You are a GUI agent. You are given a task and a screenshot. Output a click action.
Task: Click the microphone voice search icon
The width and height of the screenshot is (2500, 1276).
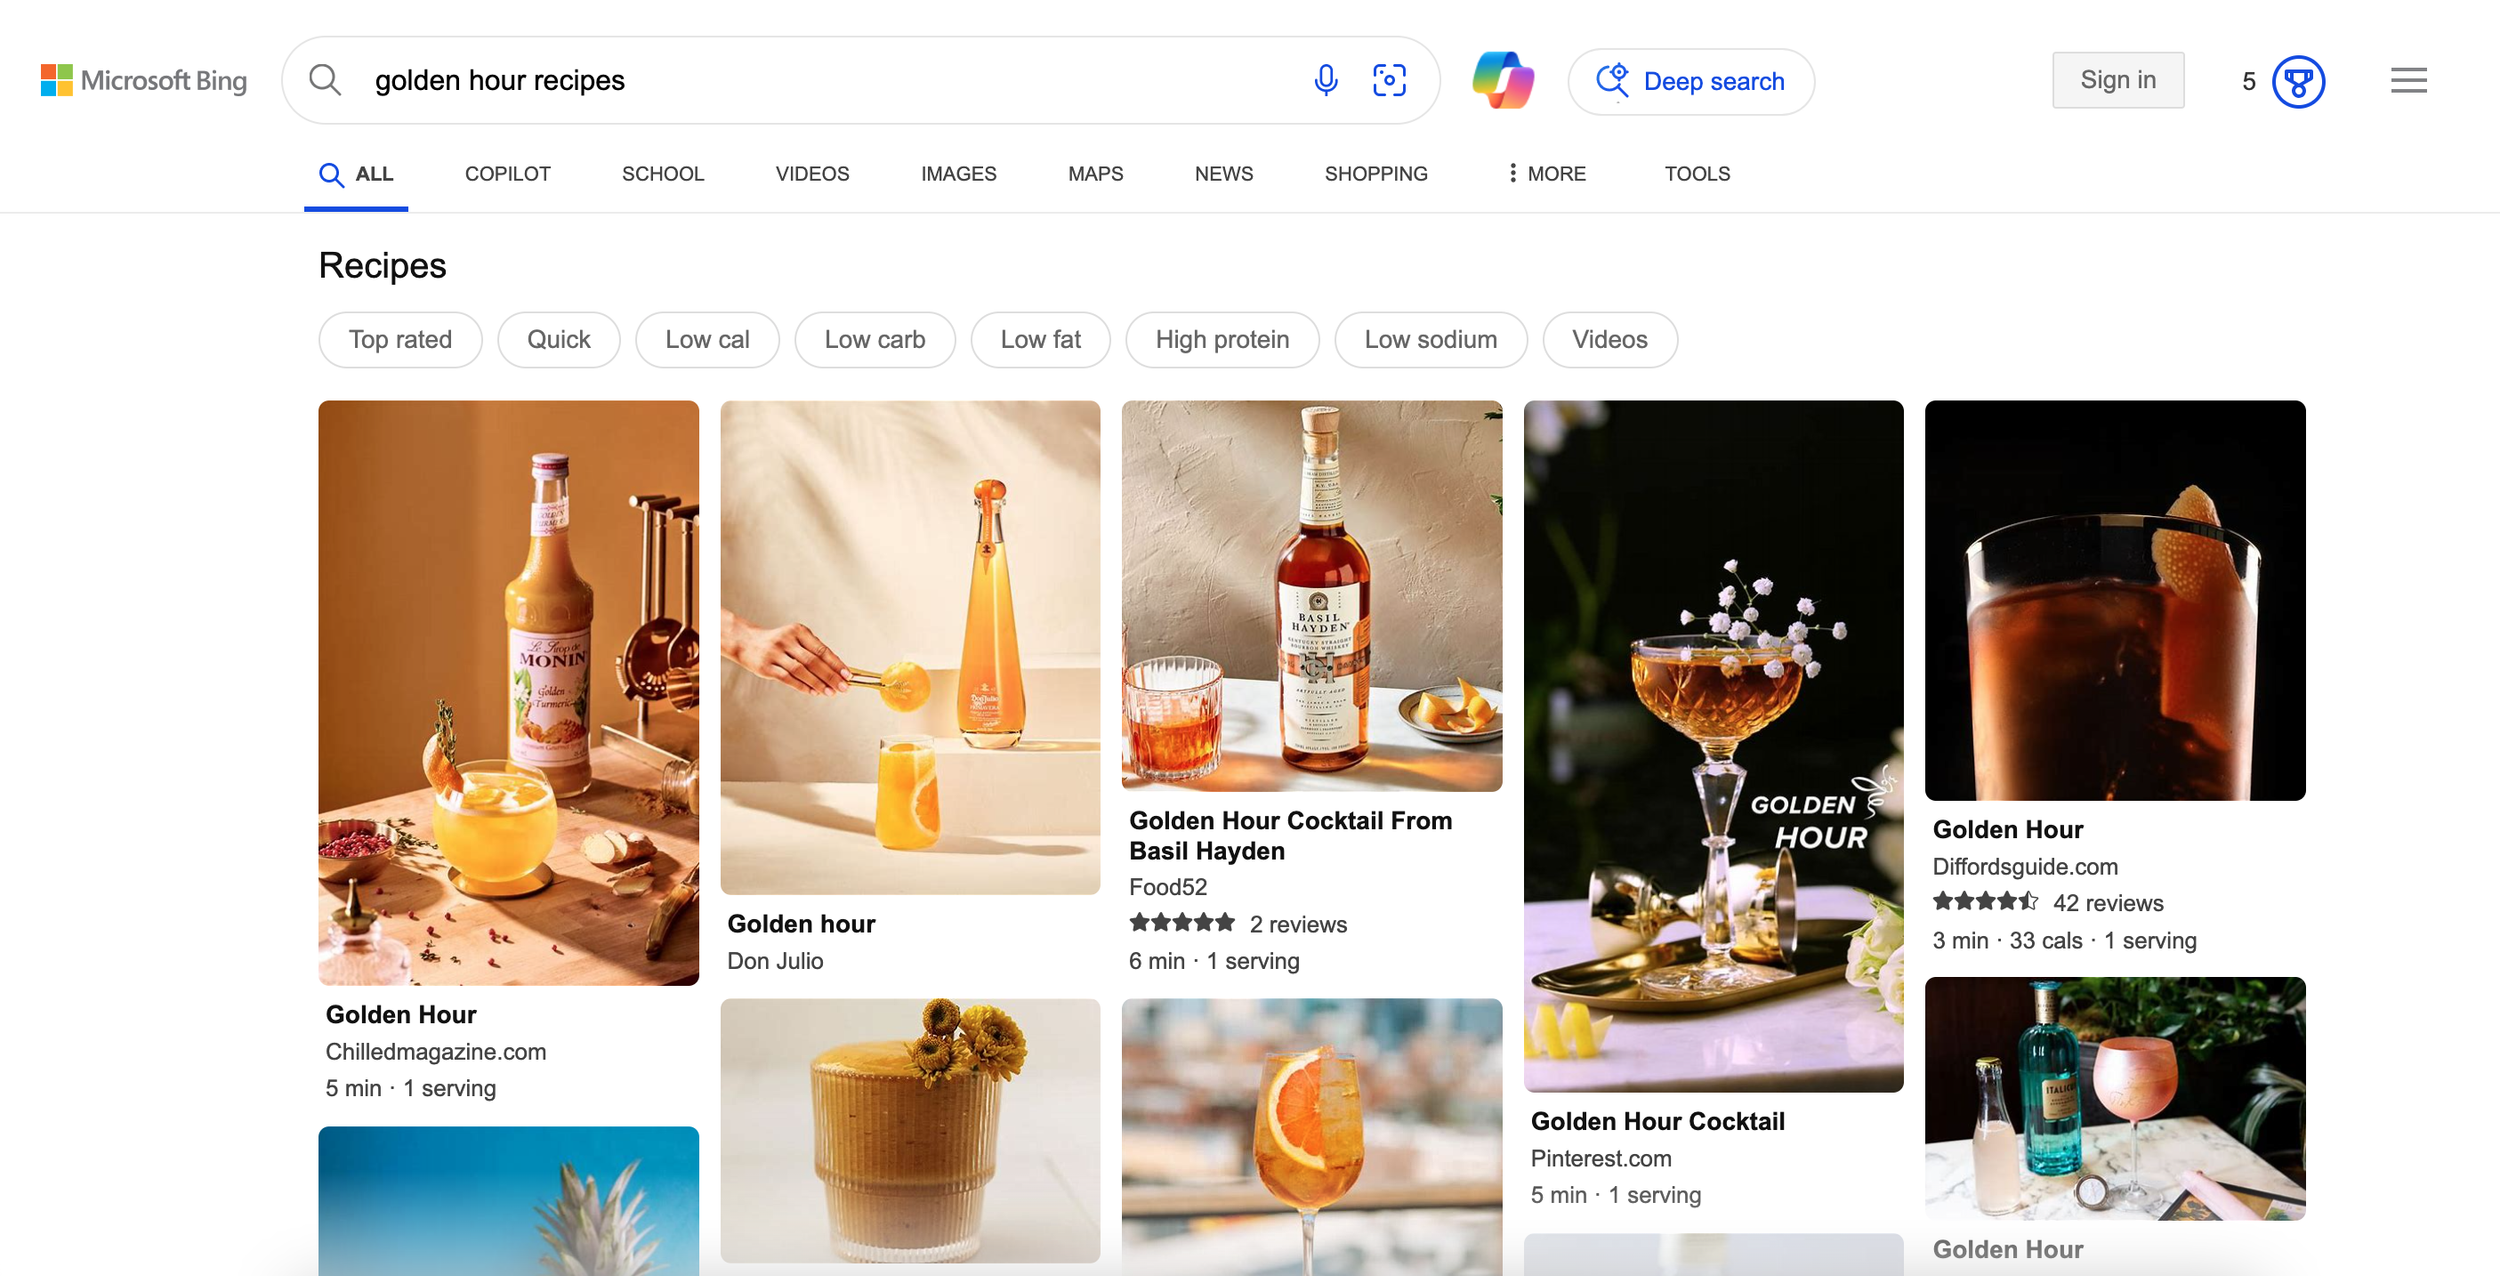(1325, 80)
